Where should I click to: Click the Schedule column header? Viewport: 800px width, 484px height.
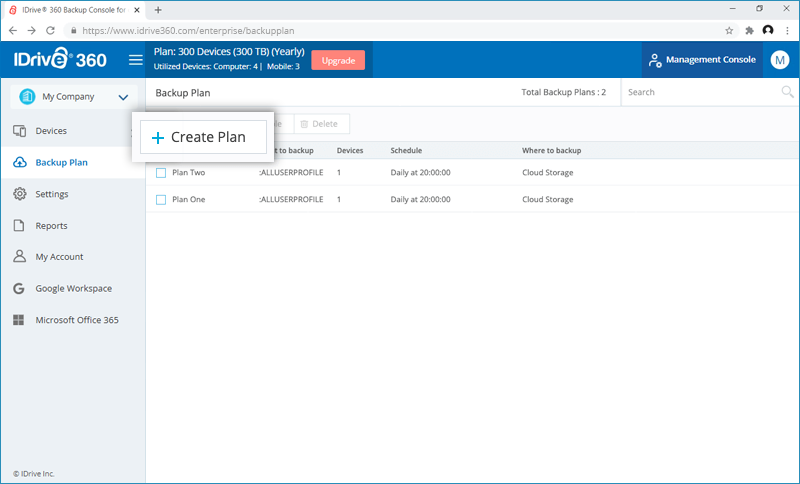(x=406, y=150)
